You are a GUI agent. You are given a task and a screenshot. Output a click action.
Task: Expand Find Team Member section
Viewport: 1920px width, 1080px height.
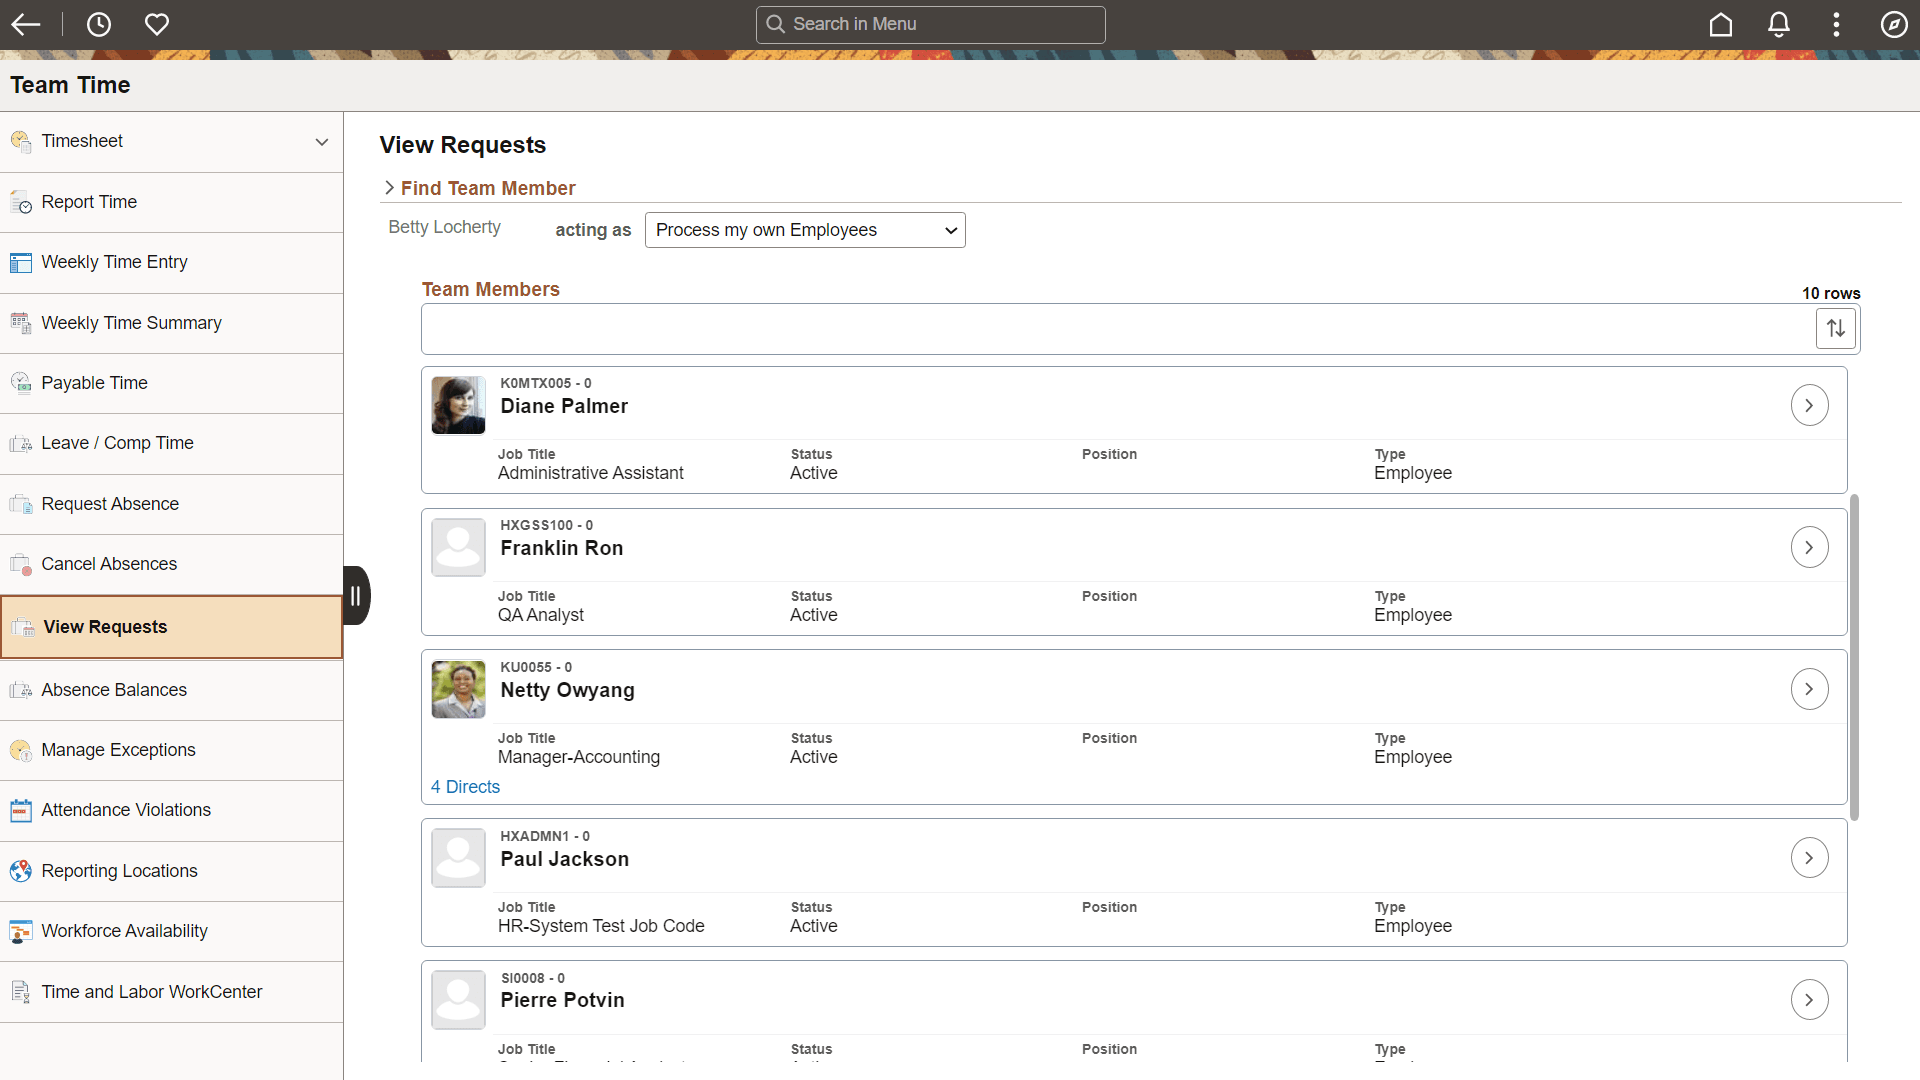click(390, 188)
